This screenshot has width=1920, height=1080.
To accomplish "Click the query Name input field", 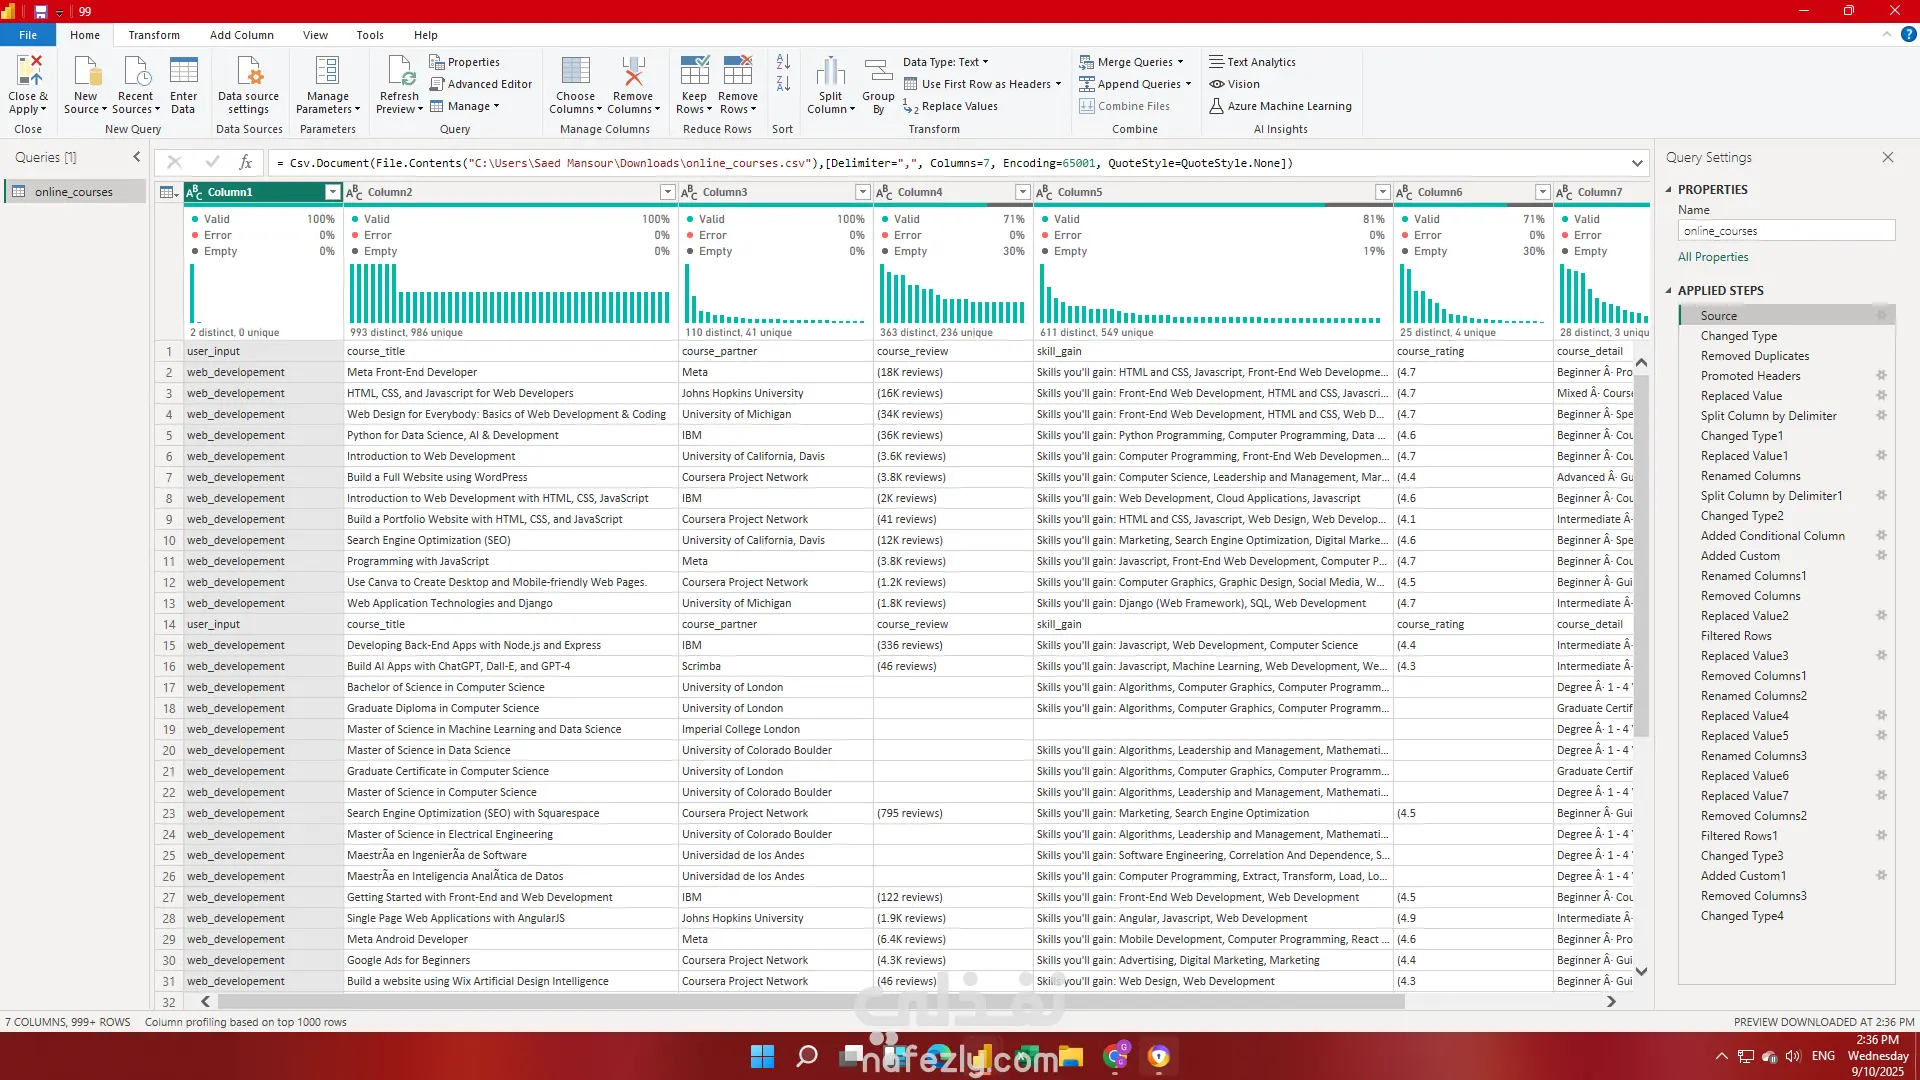I will (x=1786, y=231).
